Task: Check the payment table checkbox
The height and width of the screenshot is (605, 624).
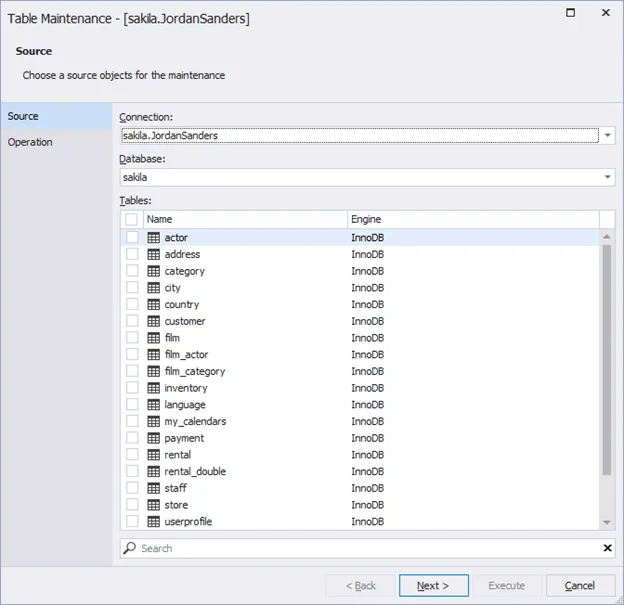Action: [132, 438]
